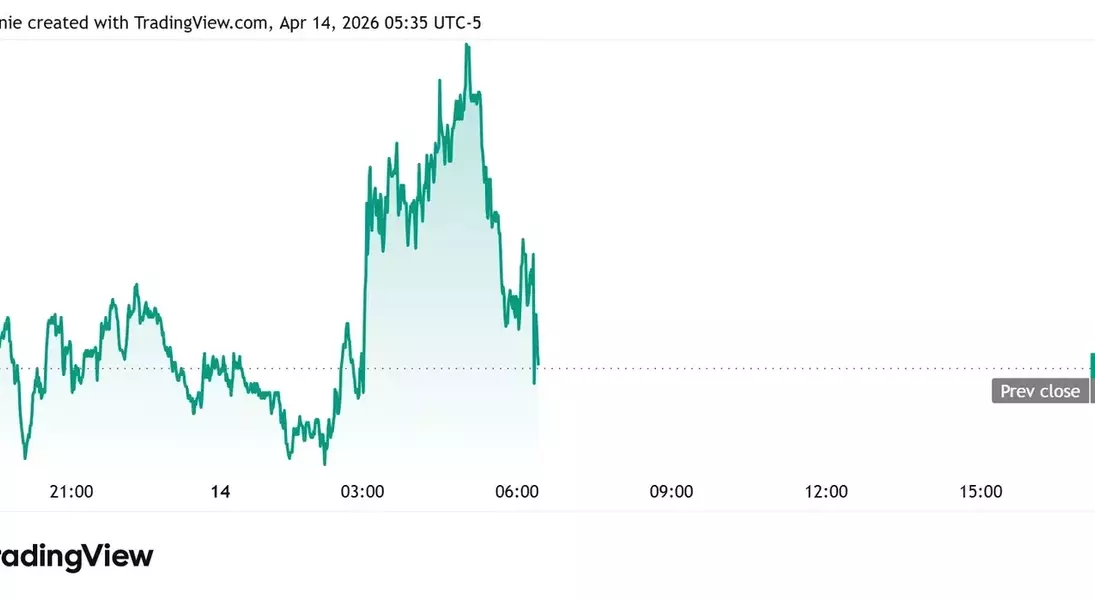Screen dimensions: 1095x600
Task: Click the highest peak of the price line
Action: [467, 46]
